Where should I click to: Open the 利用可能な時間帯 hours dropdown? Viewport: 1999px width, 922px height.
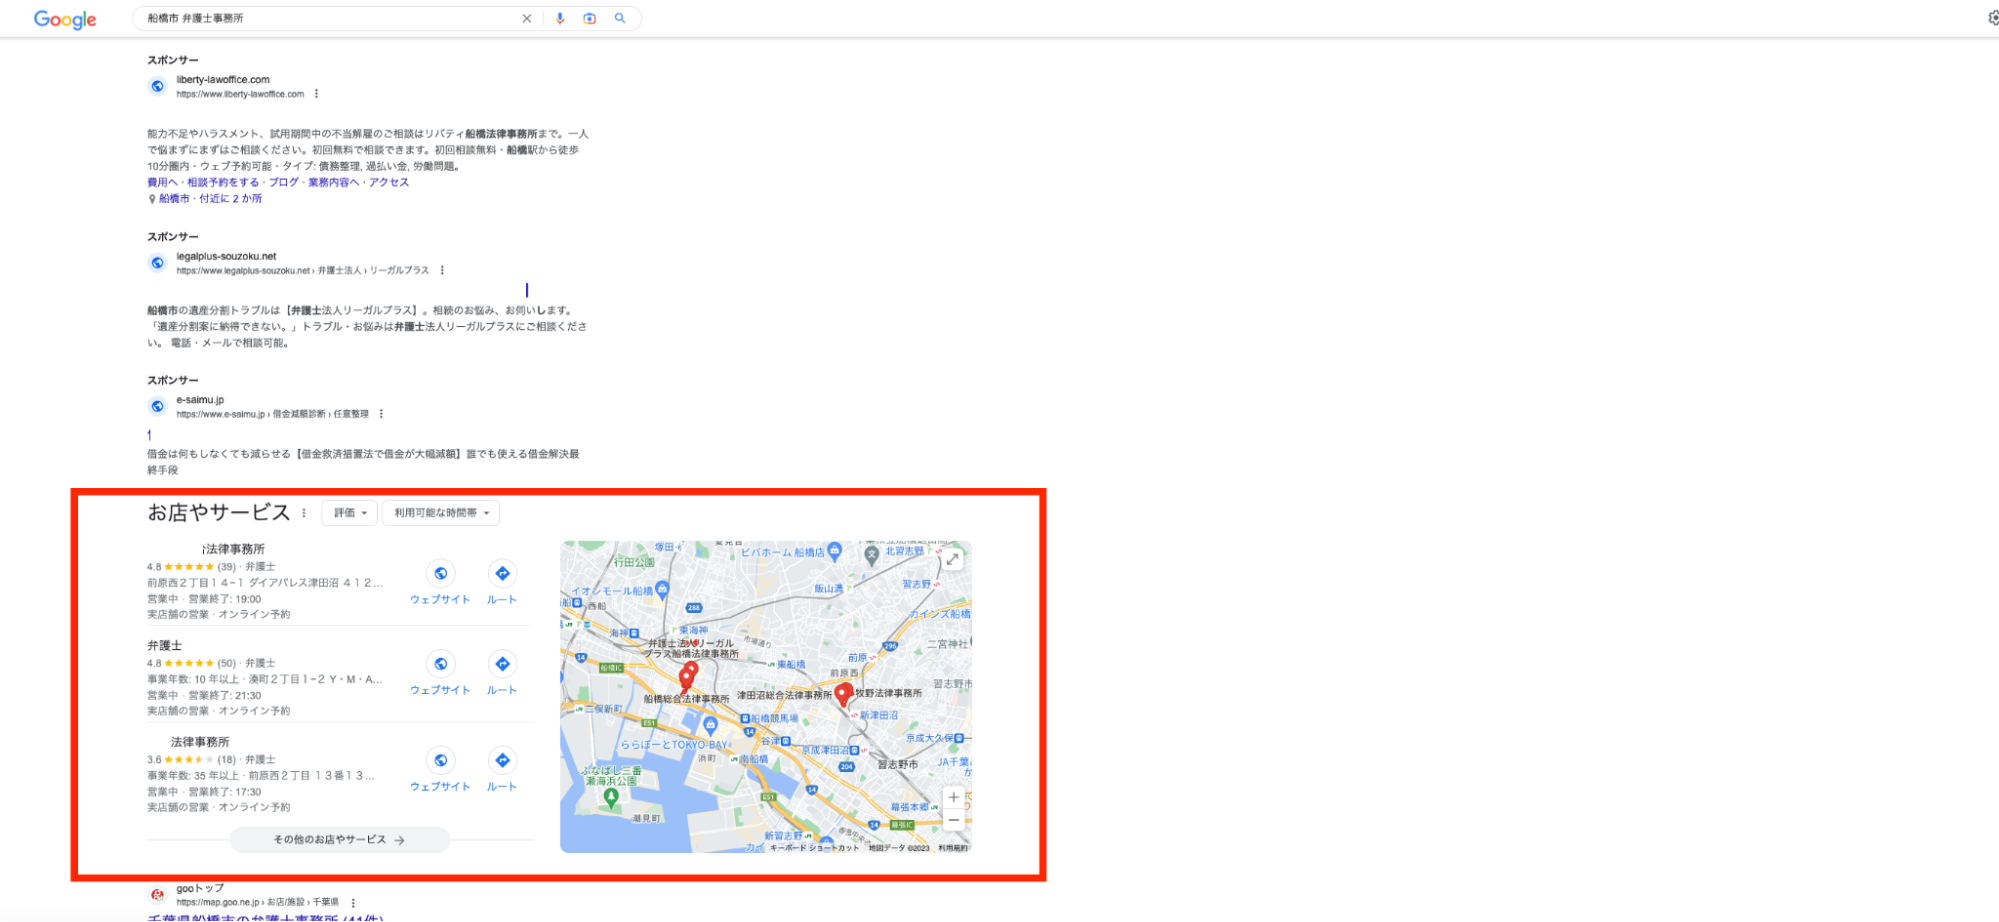click(440, 513)
